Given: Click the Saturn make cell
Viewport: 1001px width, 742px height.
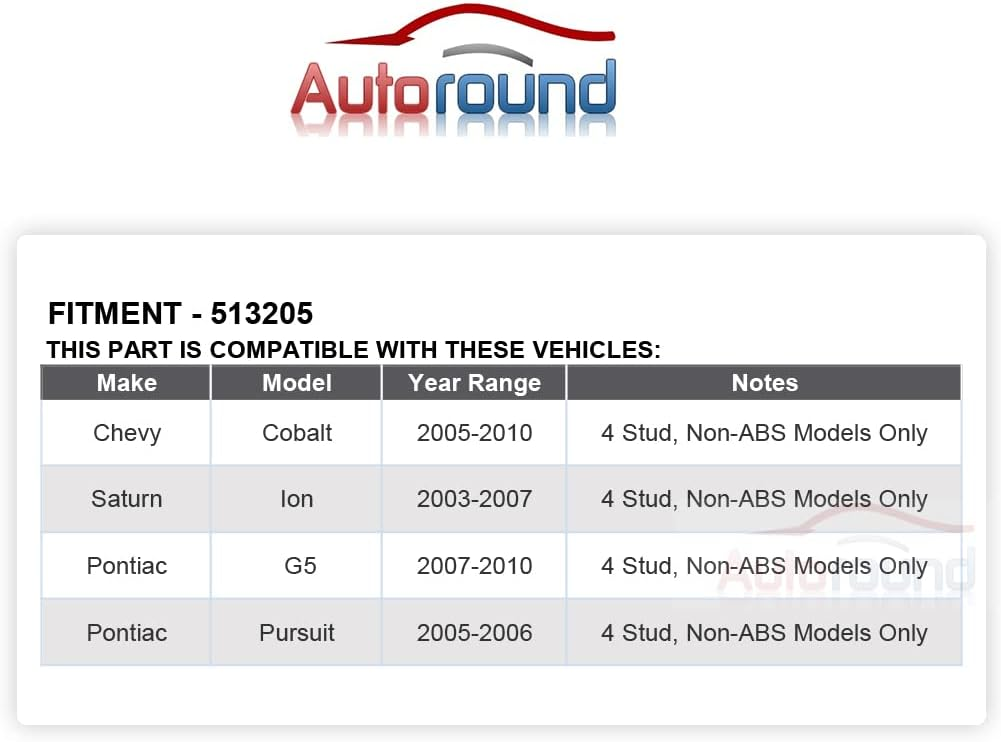Looking at the screenshot, I should point(126,499).
